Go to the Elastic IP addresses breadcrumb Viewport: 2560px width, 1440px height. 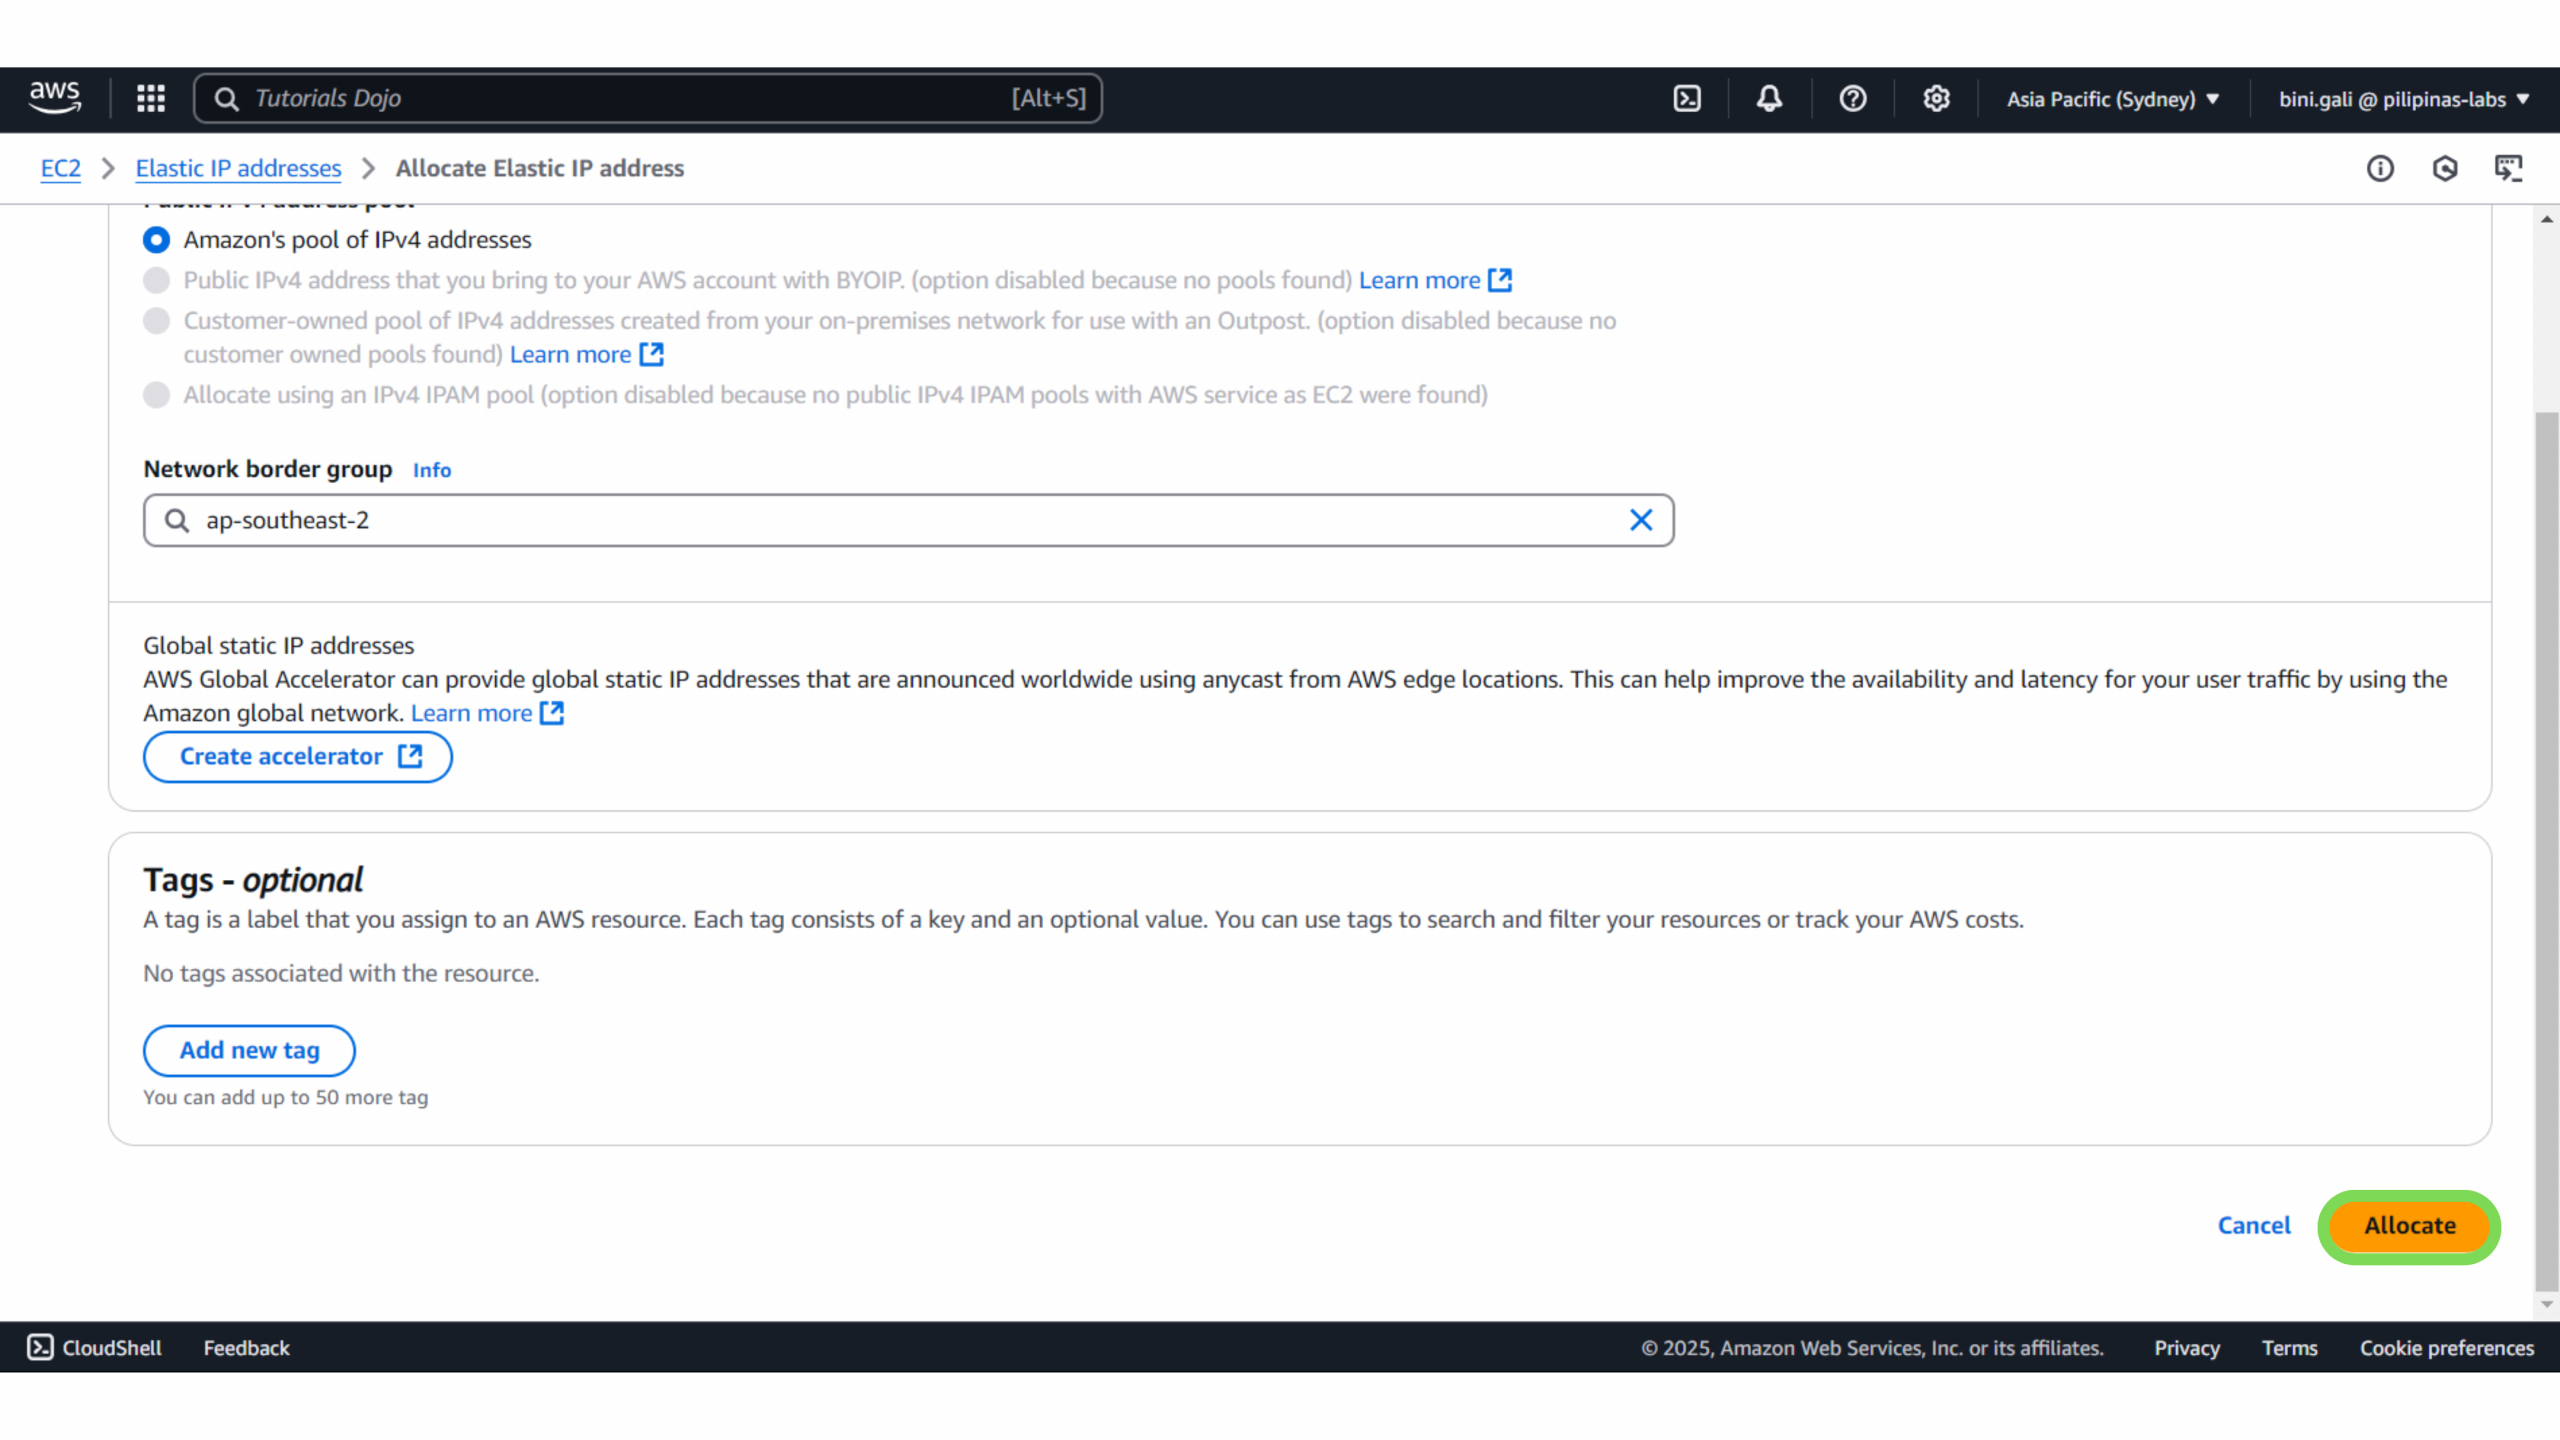[238, 168]
